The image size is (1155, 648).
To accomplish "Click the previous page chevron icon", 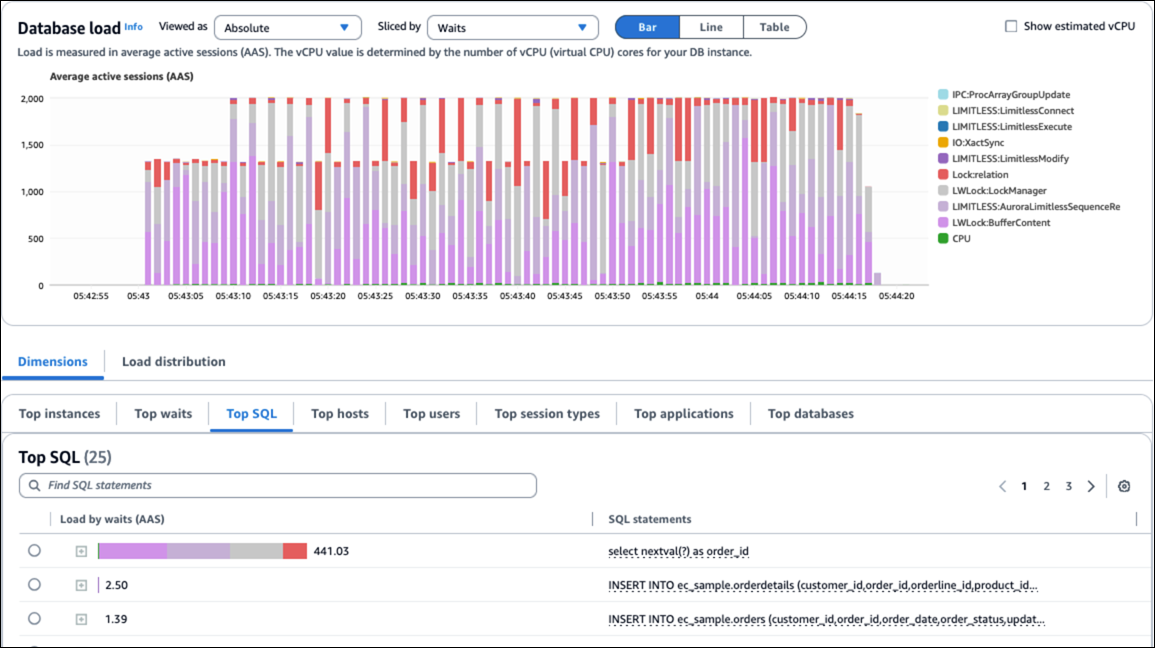I will click(1003, 485).
